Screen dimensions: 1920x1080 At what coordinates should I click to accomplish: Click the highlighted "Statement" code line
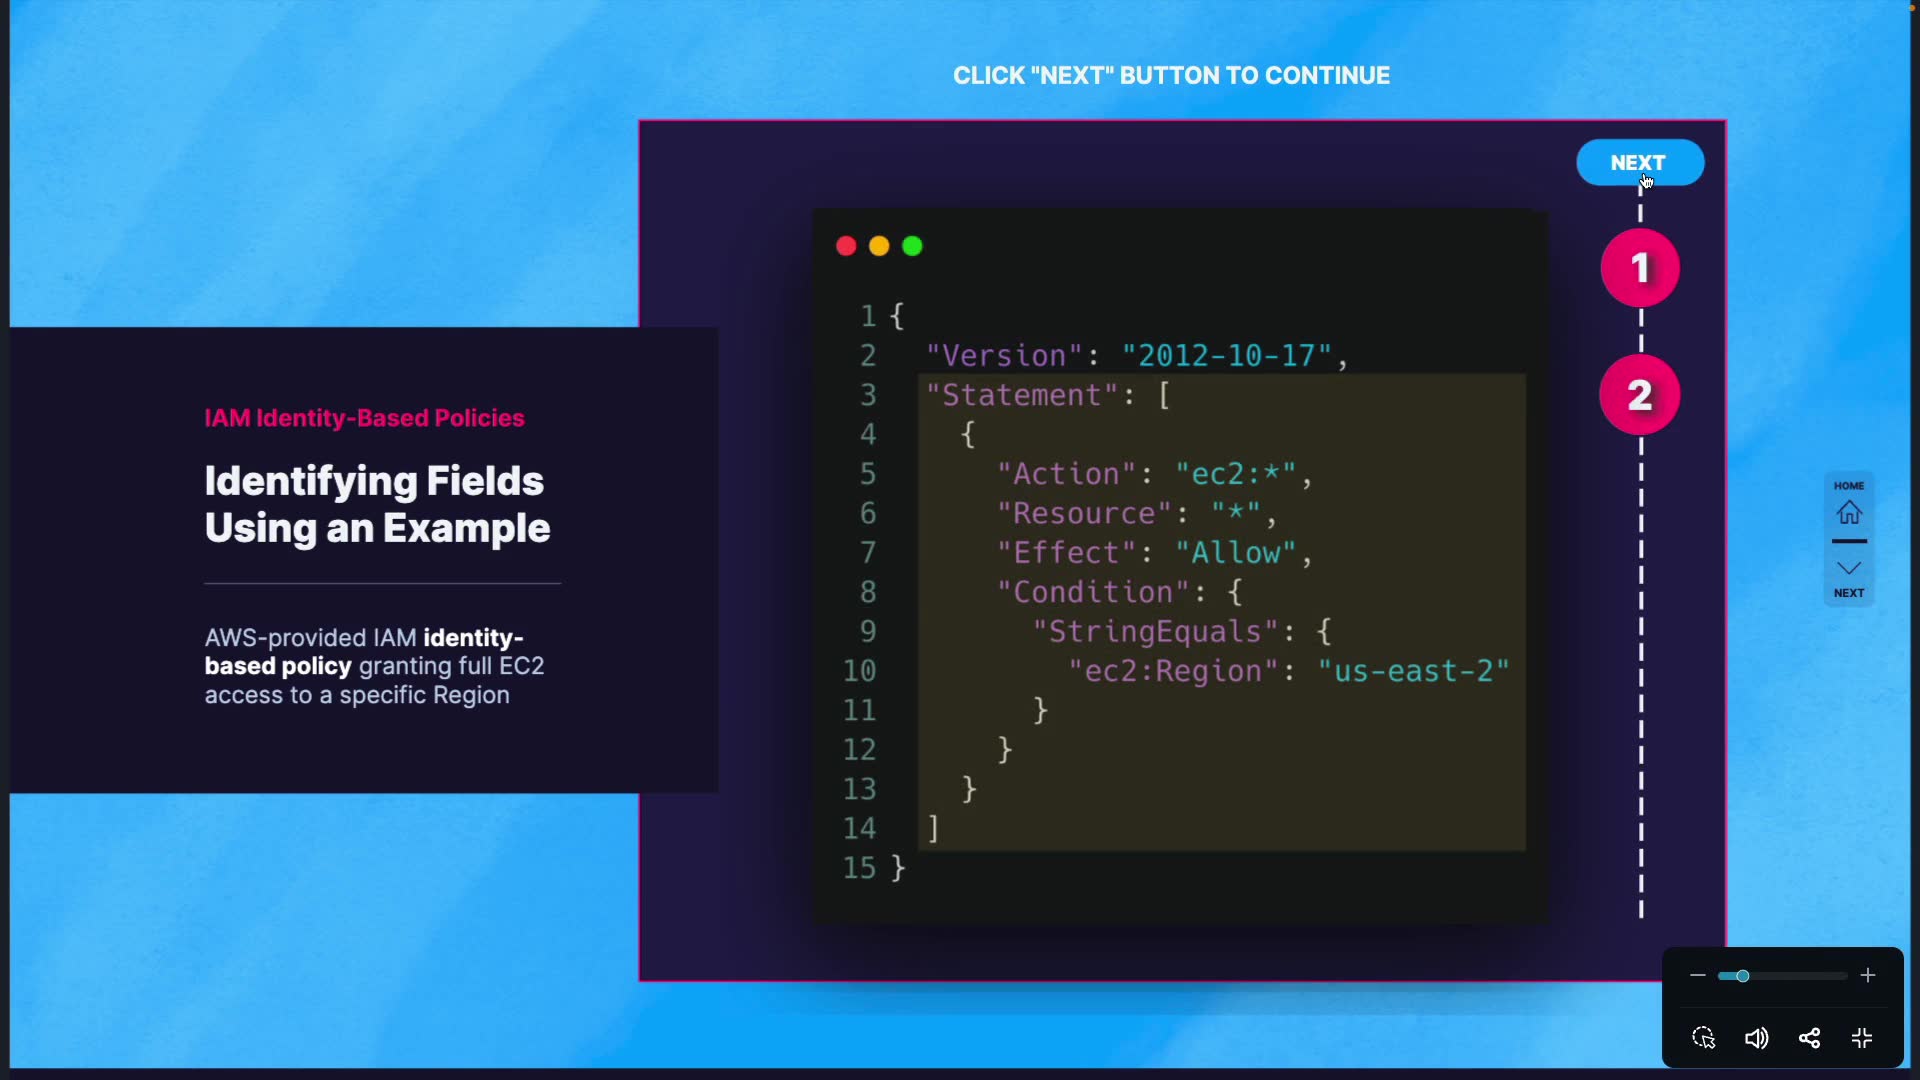coord(1047,395)
